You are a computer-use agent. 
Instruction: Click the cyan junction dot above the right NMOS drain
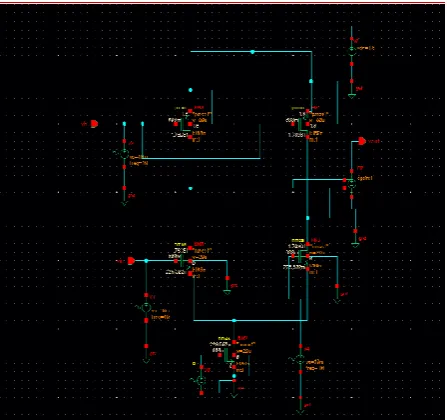[x=308, y=218]
